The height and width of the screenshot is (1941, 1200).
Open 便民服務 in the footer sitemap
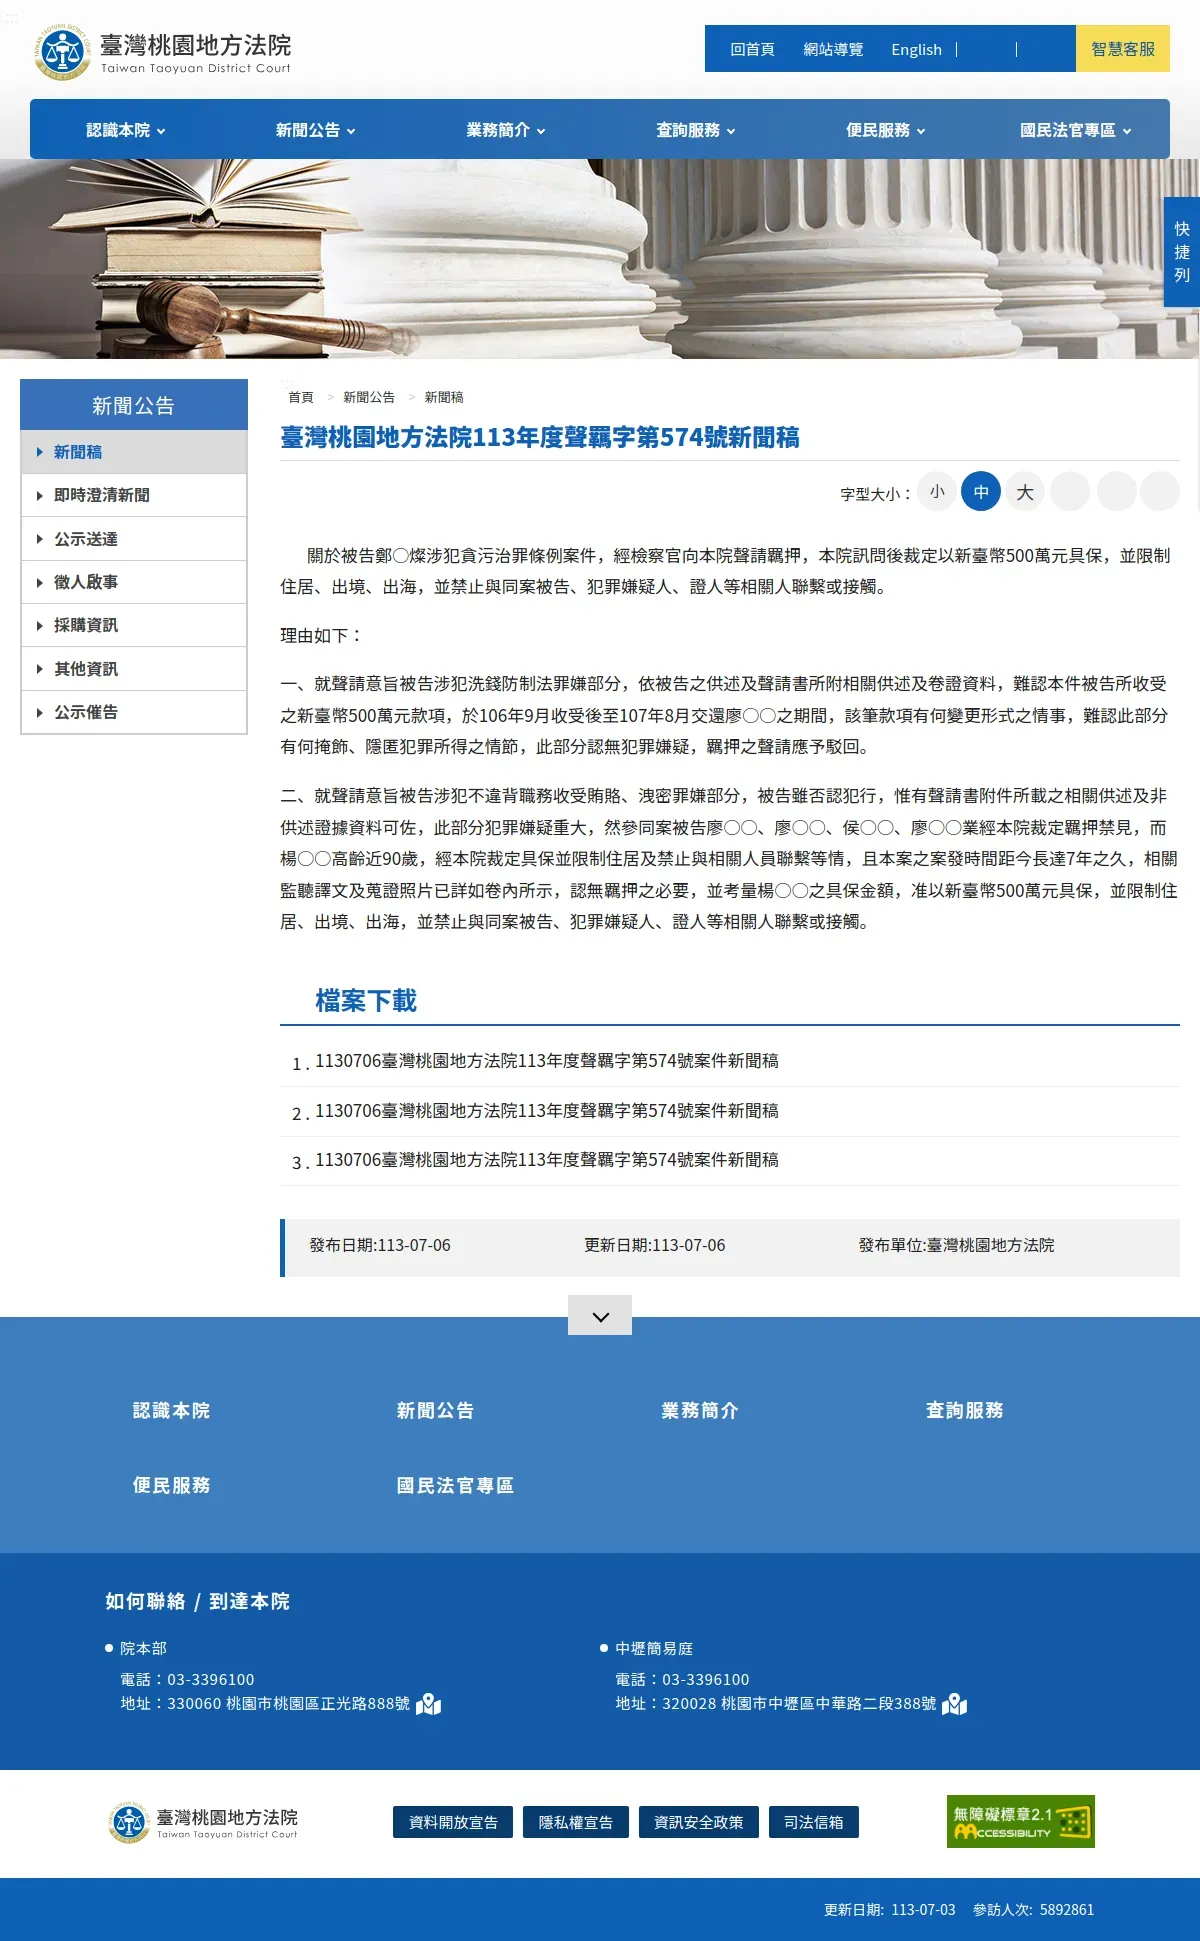[x=171, y=1485]
